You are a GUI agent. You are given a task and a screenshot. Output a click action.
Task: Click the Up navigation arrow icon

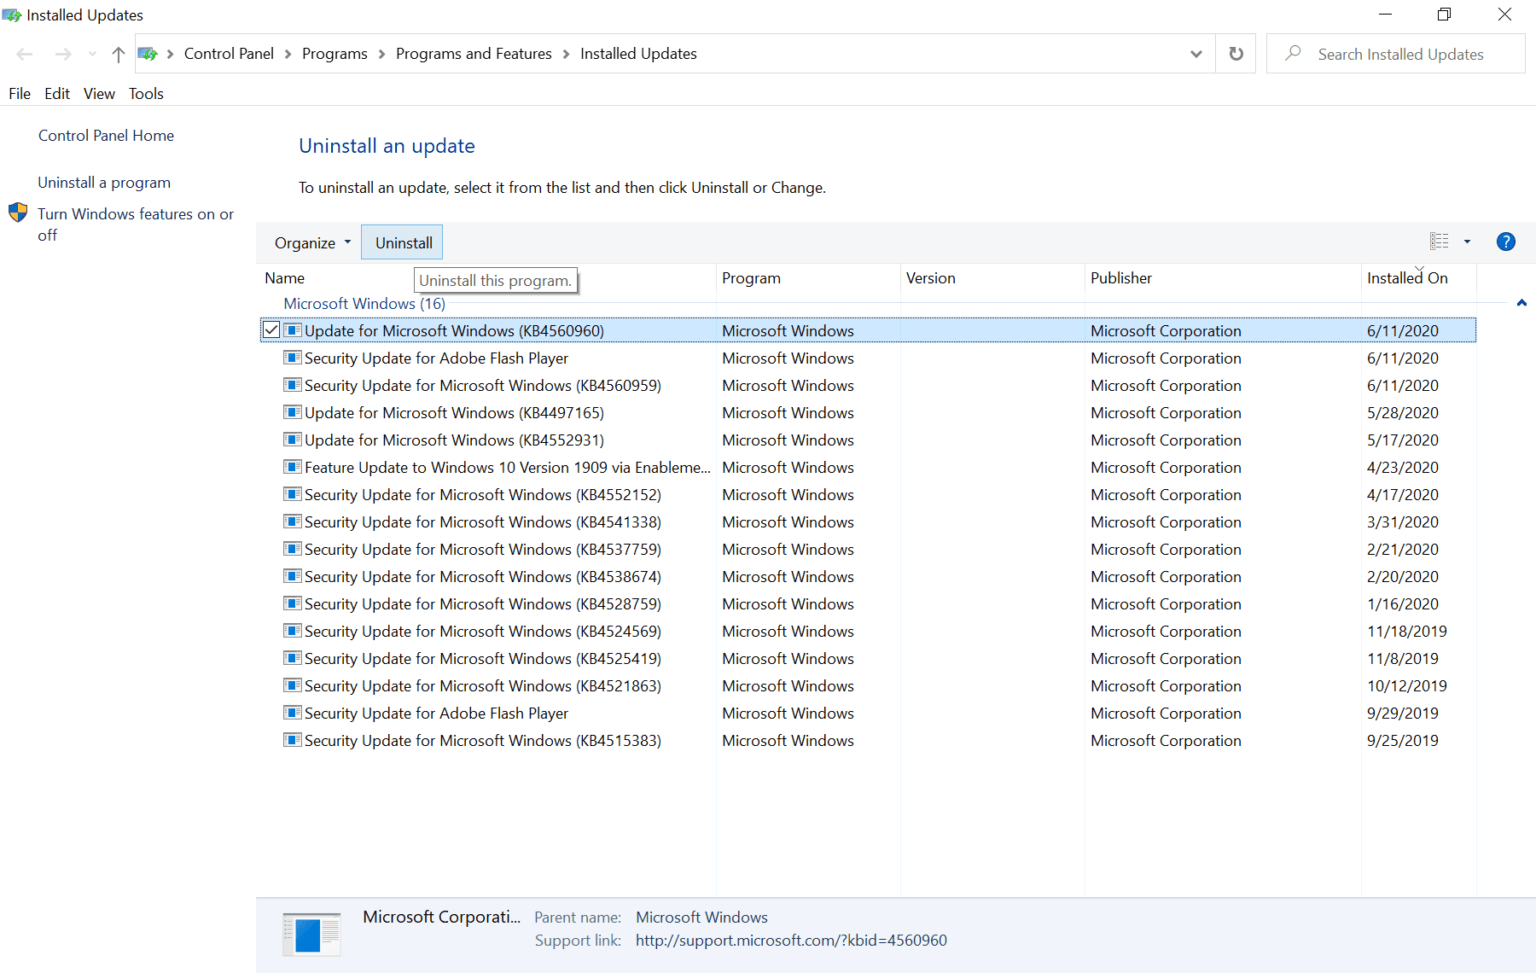(x=117, y=54)
